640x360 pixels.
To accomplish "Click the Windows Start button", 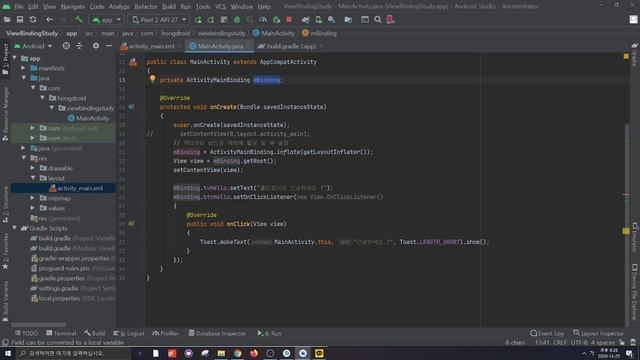I will (8, 353).
